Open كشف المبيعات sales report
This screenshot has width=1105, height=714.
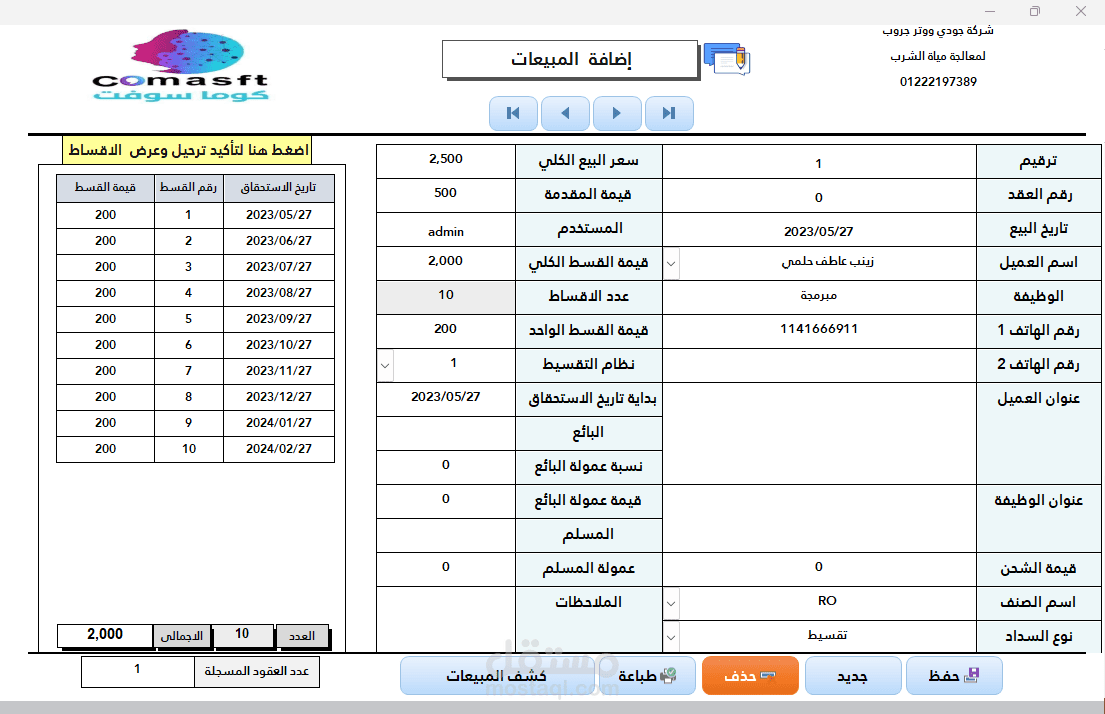497,676
